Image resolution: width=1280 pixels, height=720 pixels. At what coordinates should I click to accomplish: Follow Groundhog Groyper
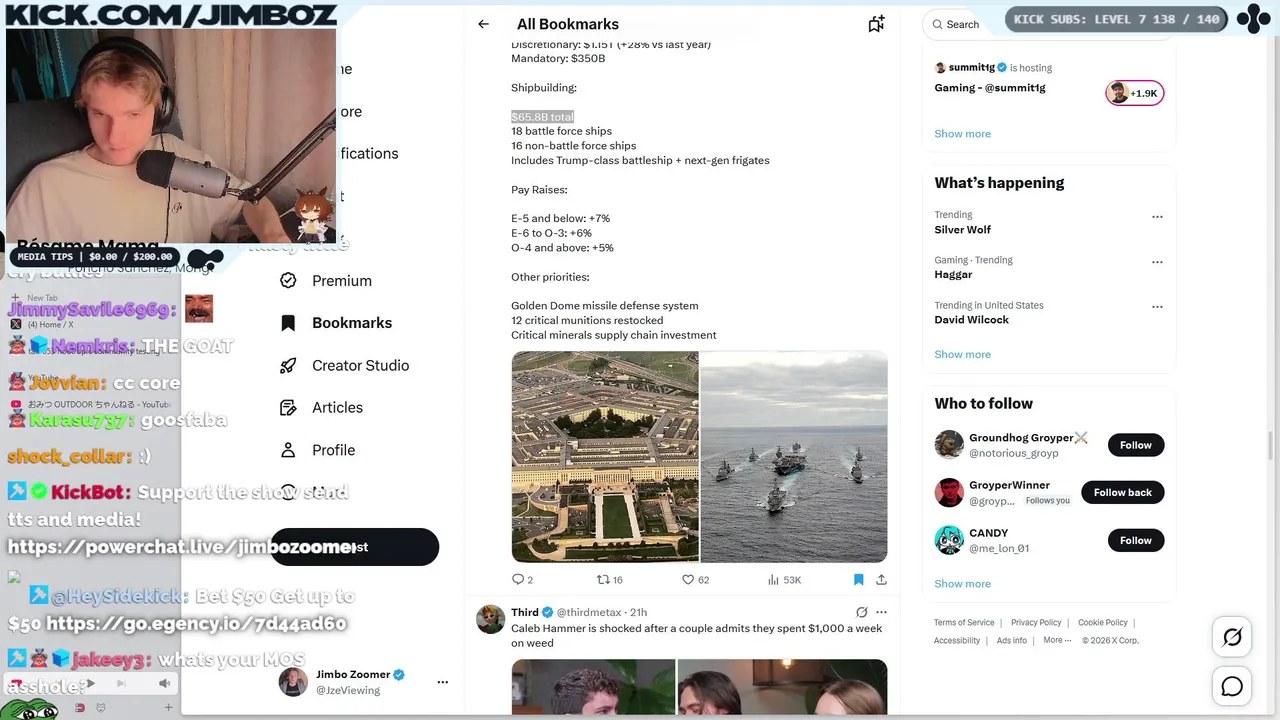pos(1135,445)
